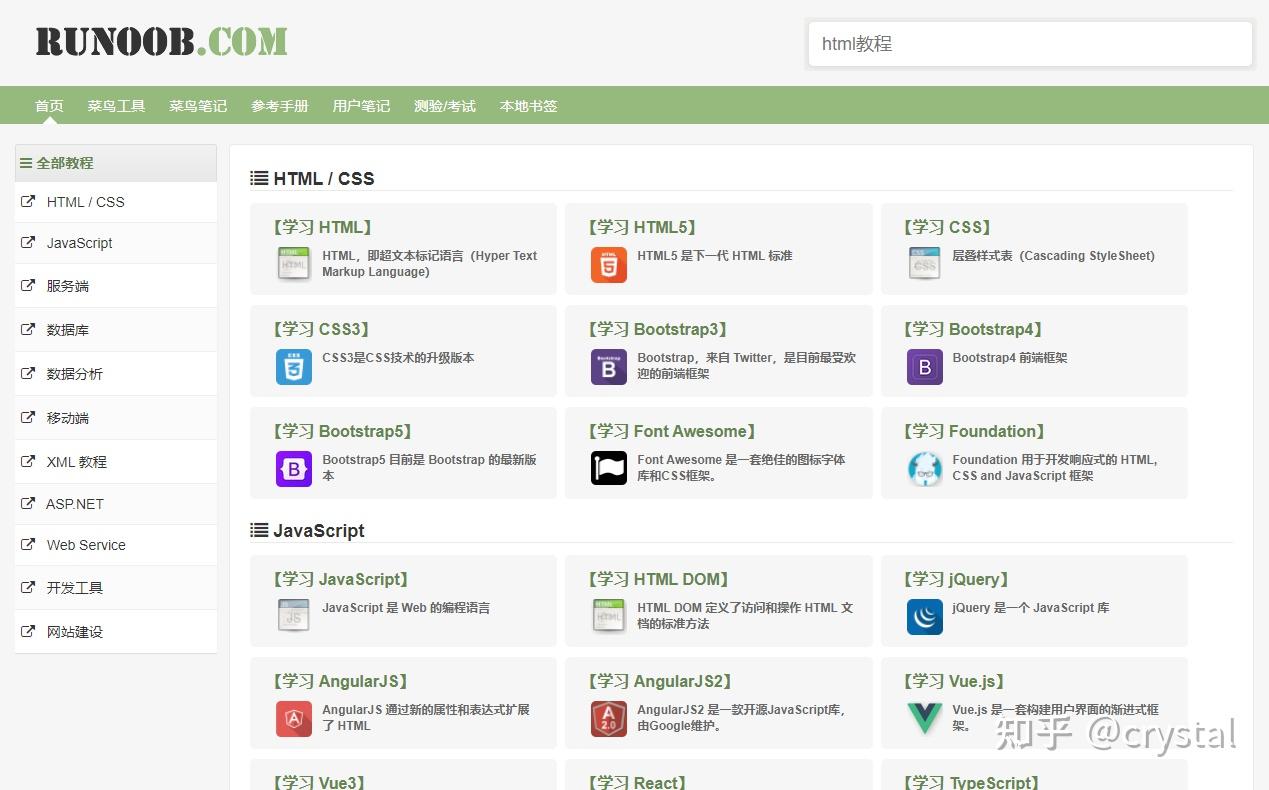Open the 参考手册 navigation item
This screenshot has width=1269, height=790.
click(x=280, y=106)
